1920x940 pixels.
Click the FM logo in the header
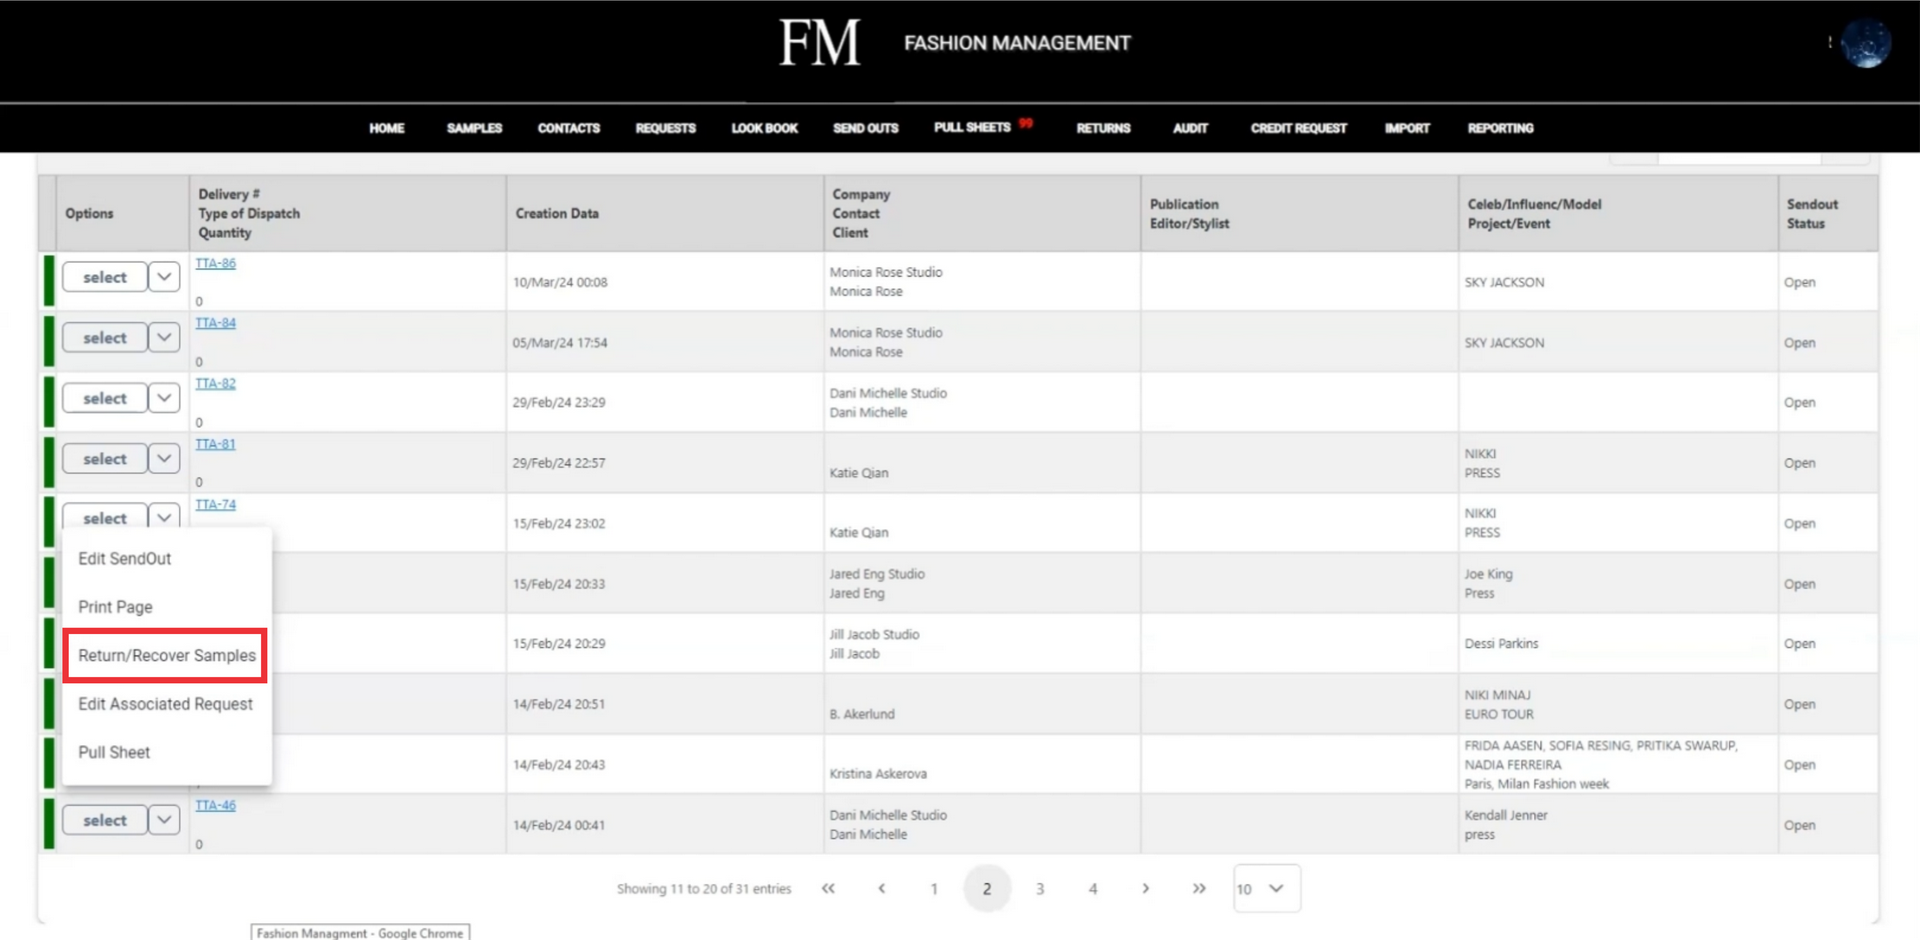coord(819,43)
